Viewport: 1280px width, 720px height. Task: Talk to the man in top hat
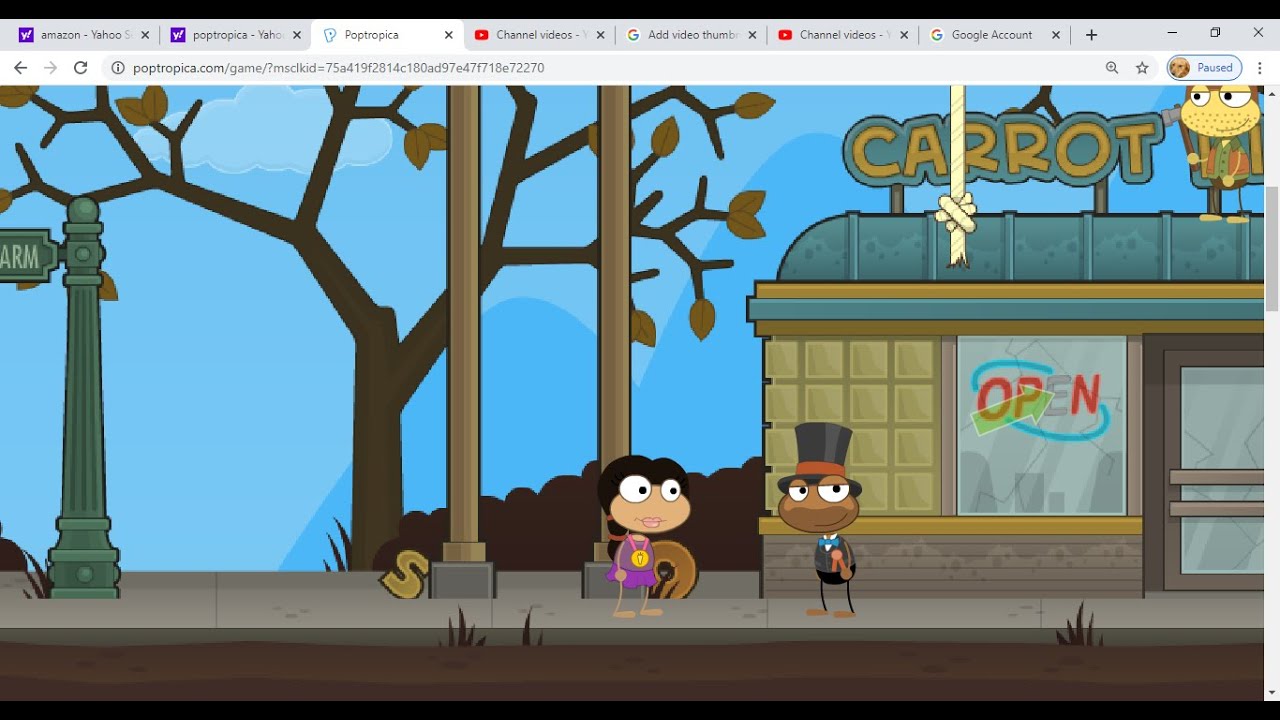pos(821,520)
